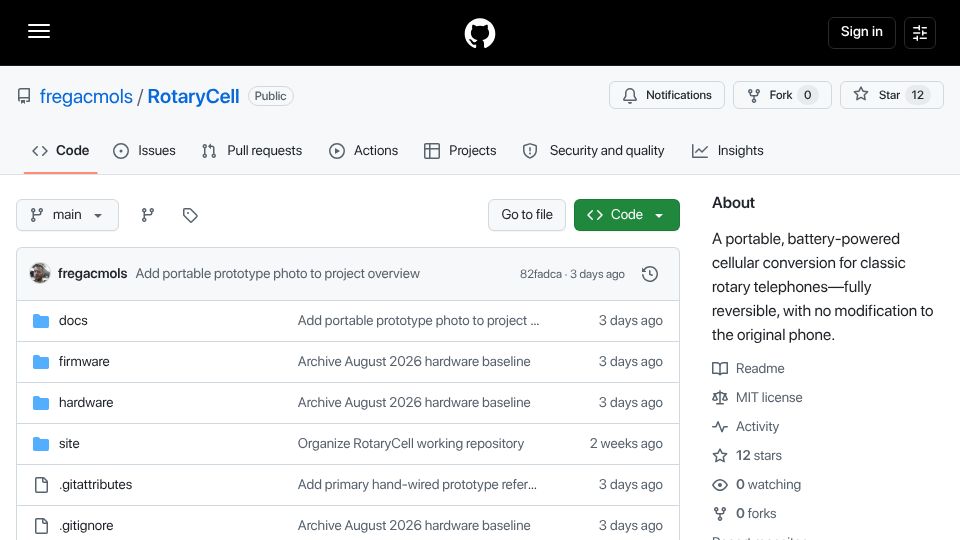Star the RotaryCell repository

click(891, 95)
